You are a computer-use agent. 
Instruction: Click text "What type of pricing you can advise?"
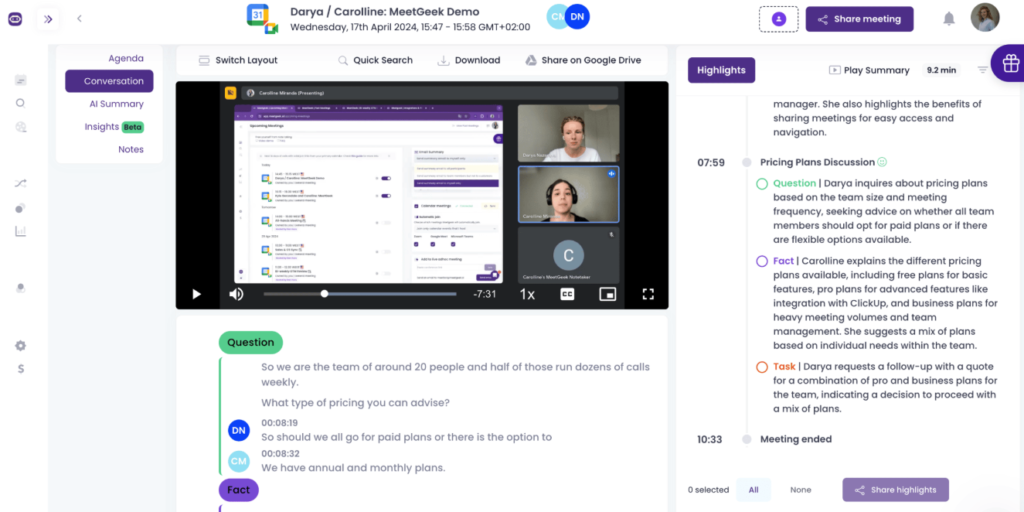355,403
